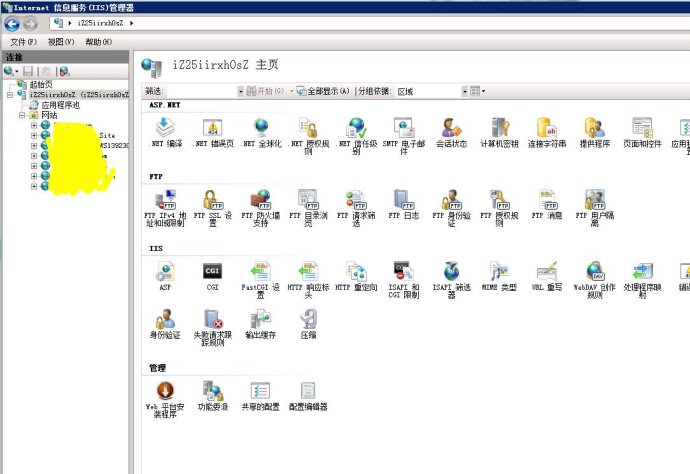Open URL 重写 icon

(547, 272)
